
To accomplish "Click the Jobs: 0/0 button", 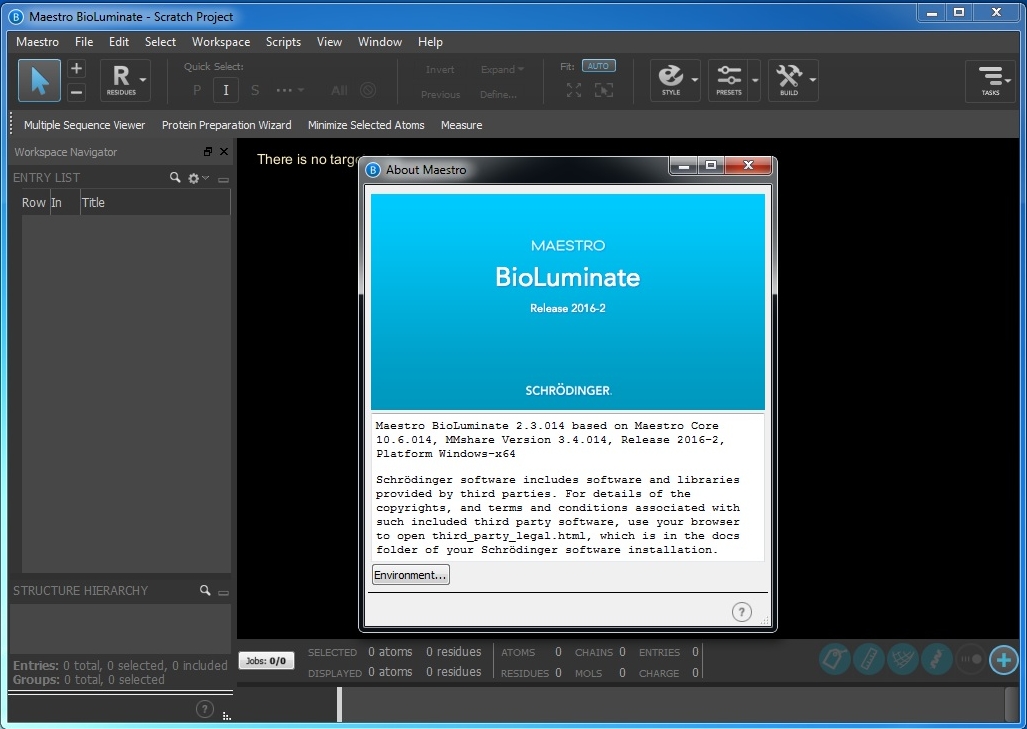I will [266, 661].
